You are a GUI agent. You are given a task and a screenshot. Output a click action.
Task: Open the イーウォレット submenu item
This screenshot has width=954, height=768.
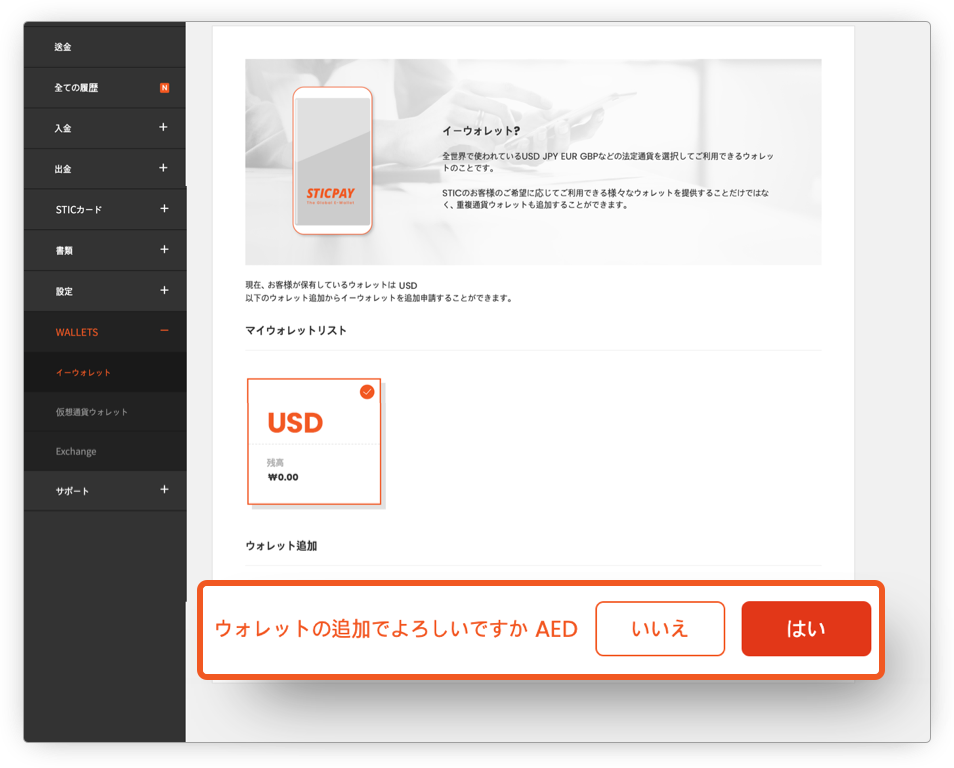tap(105, 372)
